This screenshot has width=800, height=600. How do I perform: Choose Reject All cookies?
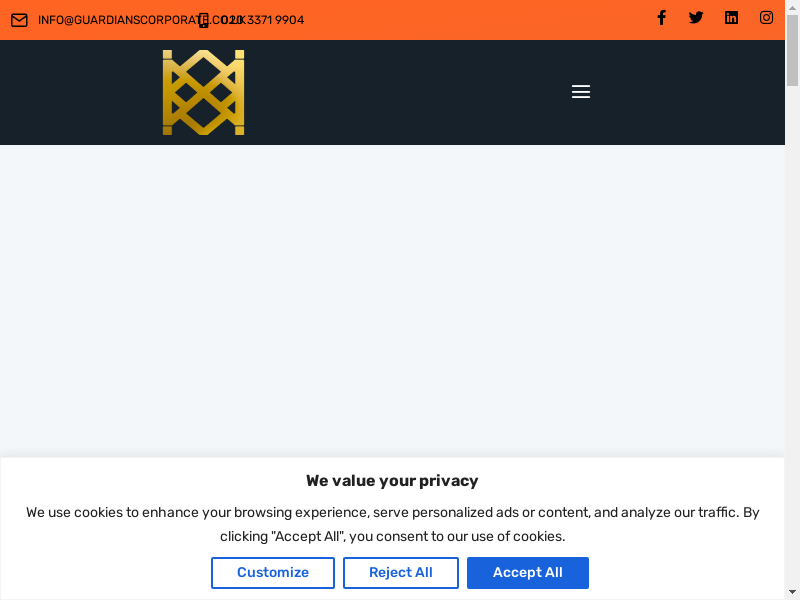tap(400, 573)
